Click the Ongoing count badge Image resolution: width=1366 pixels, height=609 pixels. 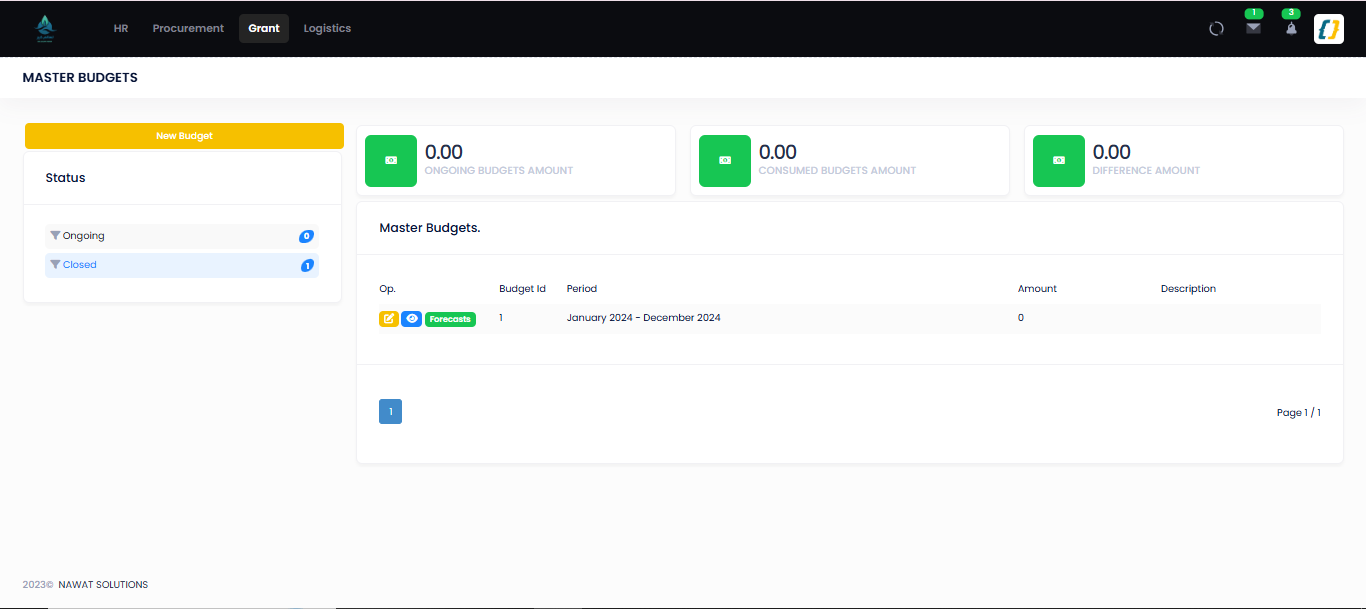click(x=306, y=236)
